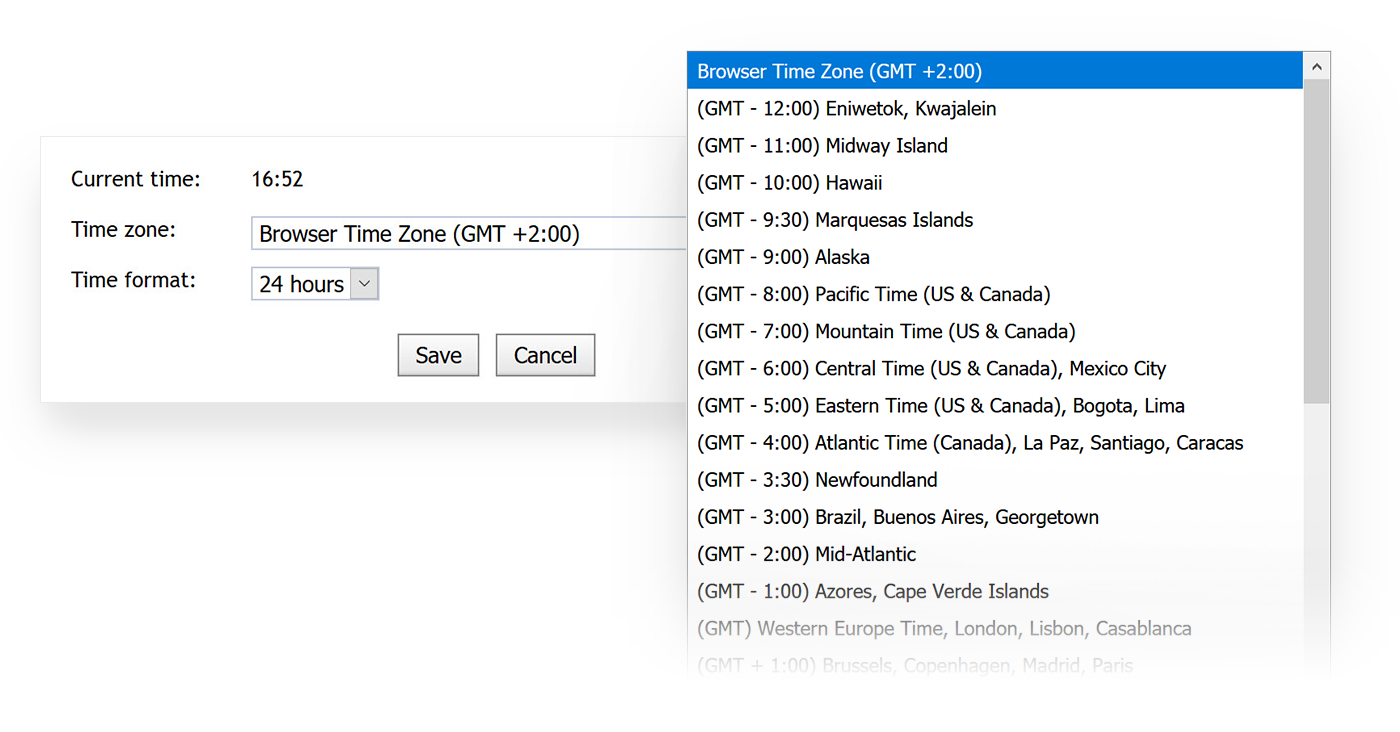
Task: Pick Atlantic Time, La Paz, Santiago, Caracas
Action: 970,442
